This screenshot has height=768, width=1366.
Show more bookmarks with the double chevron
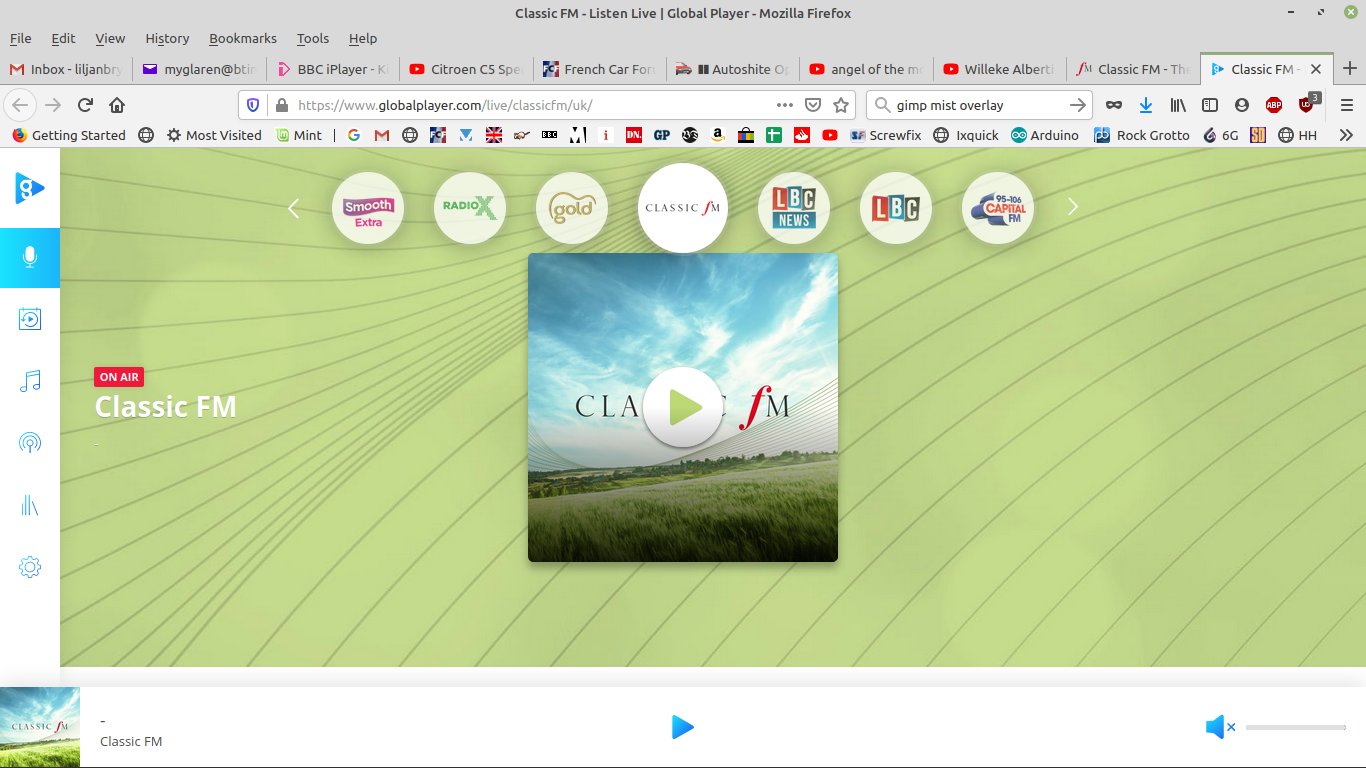pos(1346,135)
